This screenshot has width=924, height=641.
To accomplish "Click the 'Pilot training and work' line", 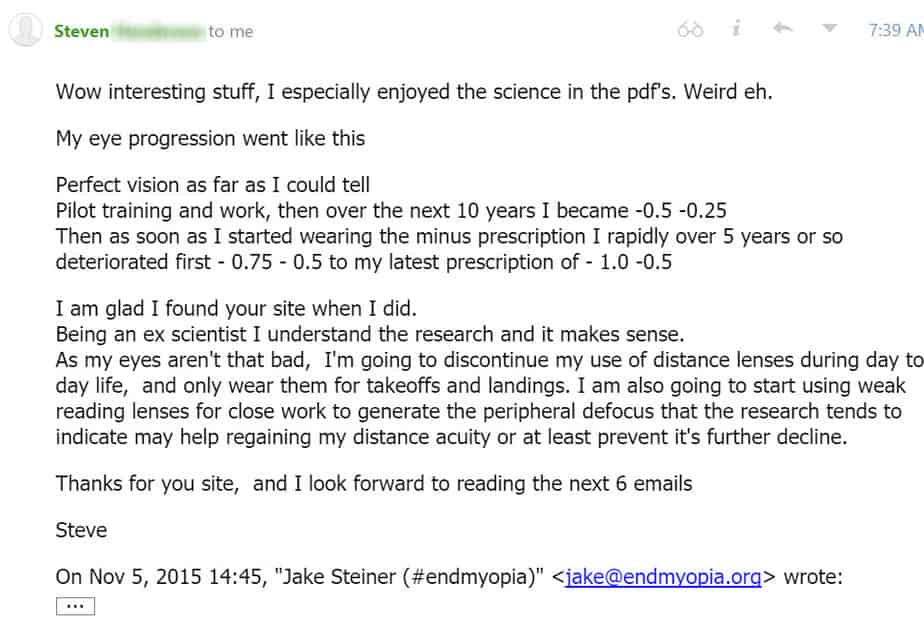I will pos(391,210).
